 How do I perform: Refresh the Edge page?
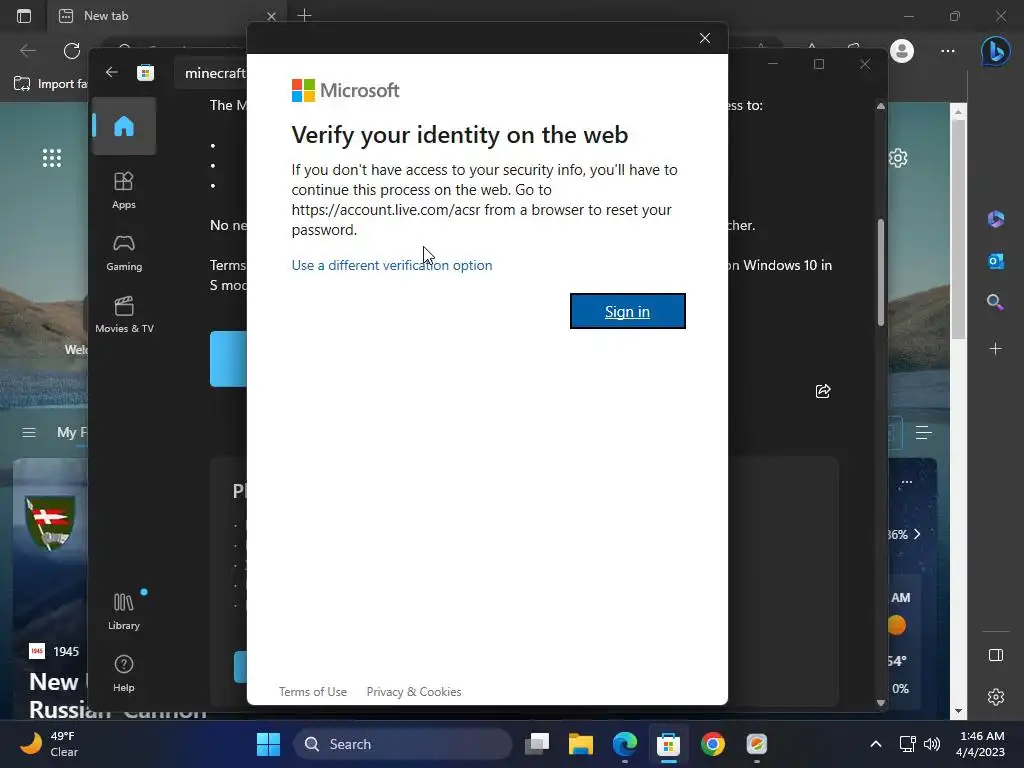tap(72, 50)
